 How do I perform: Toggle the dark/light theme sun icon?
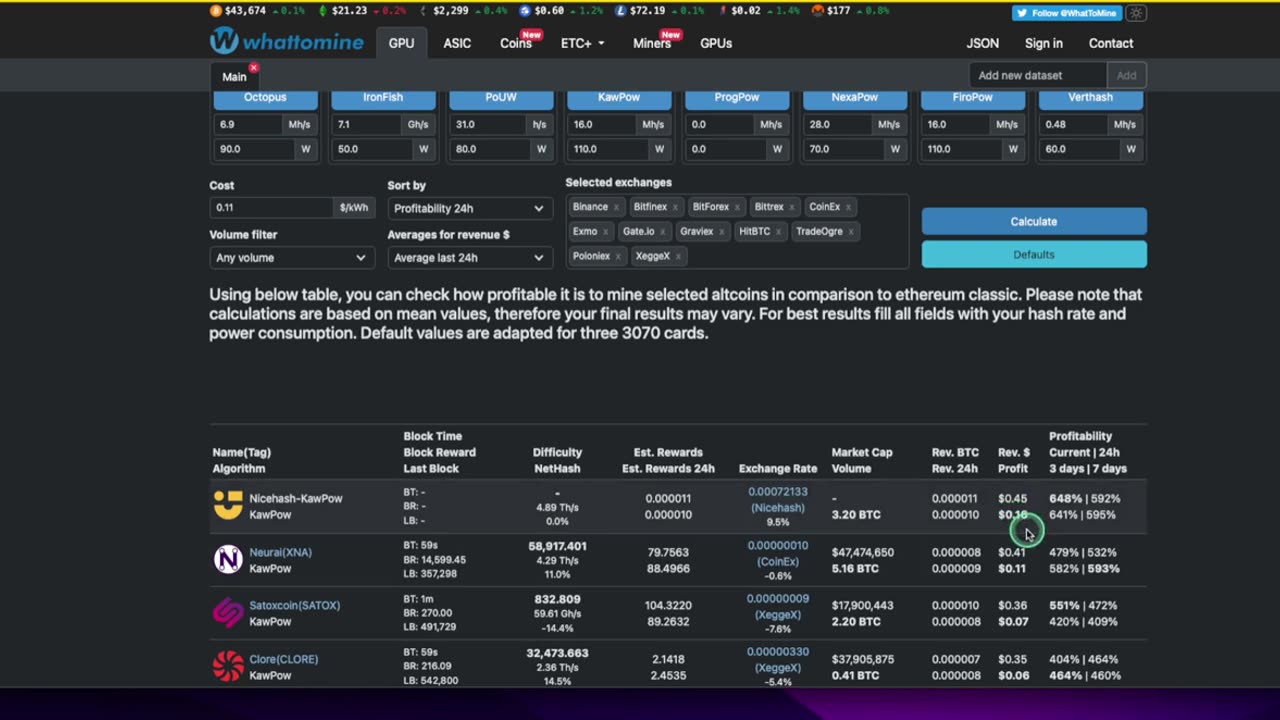(1136, 13)
